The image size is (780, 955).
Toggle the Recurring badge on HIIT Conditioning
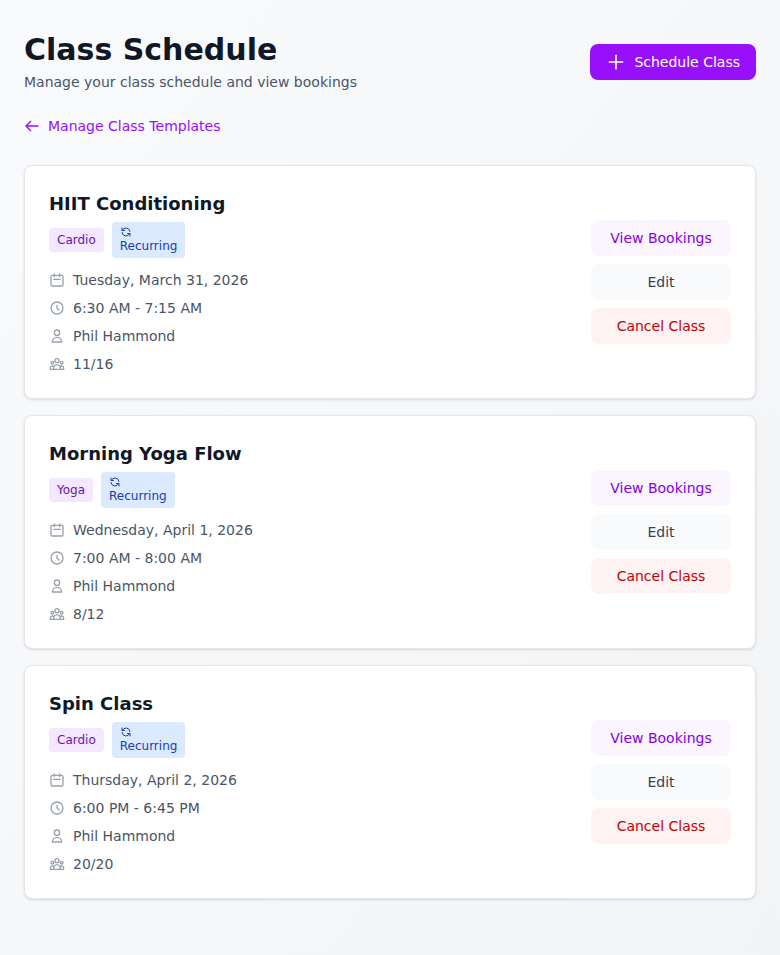point(147,240)
